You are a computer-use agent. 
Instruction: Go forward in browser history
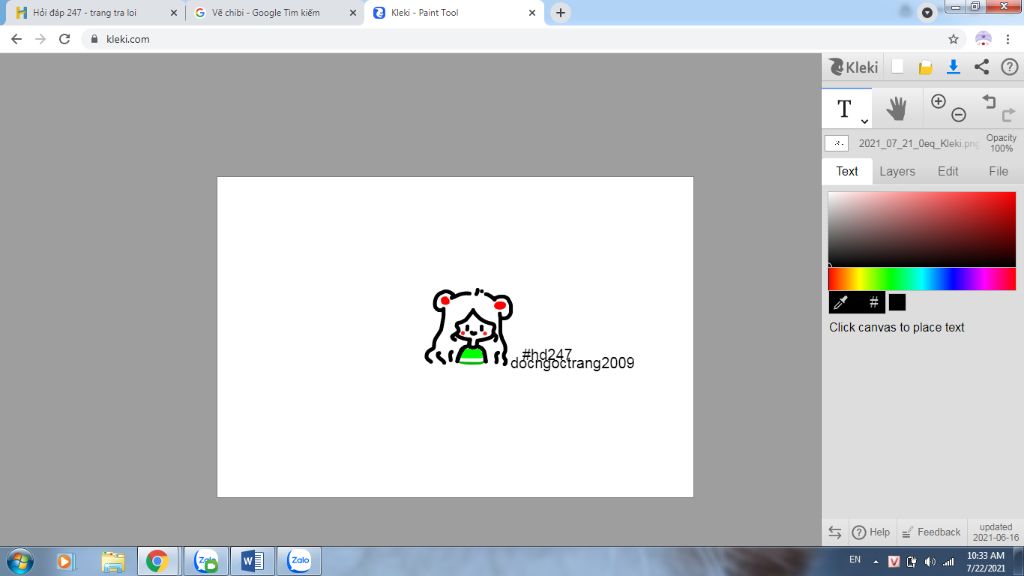tap(40, 39)
